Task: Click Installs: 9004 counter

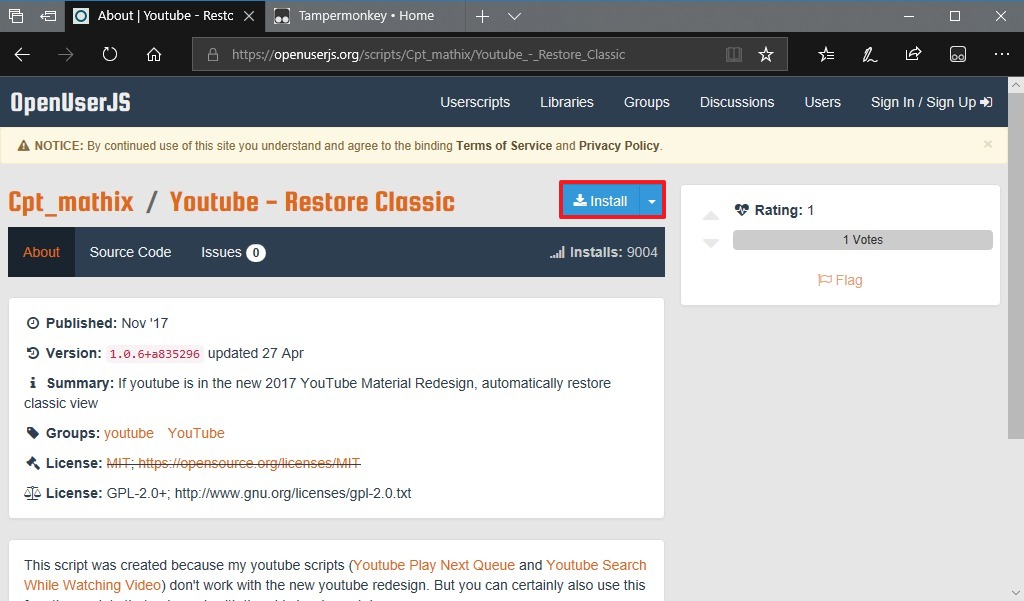Action: [x=603, y=252]
